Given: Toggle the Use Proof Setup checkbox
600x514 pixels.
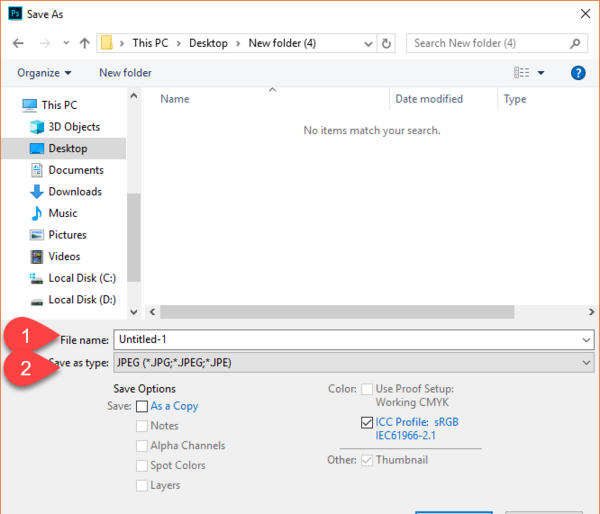Looking at the screenshot, I should (x=367, y=389).
